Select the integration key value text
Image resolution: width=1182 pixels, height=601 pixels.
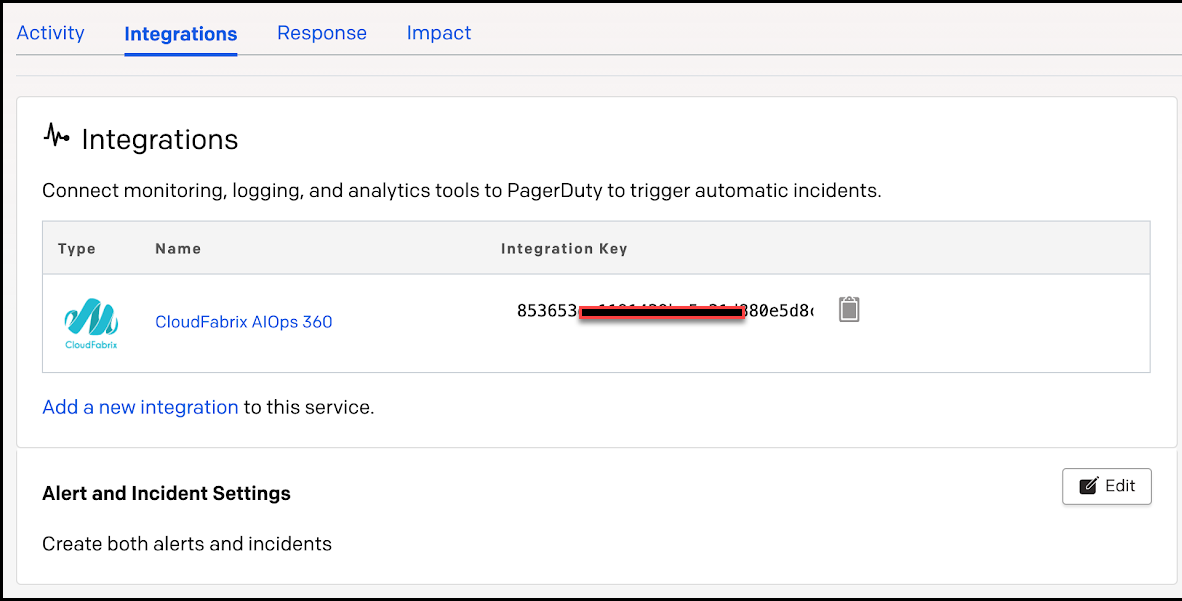[x=665, y=311]
